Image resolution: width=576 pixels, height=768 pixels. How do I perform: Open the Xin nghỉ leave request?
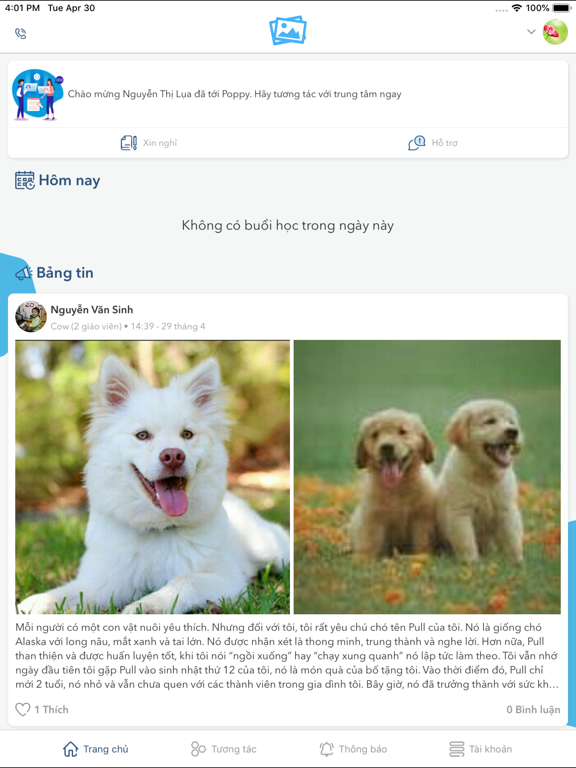148,143
